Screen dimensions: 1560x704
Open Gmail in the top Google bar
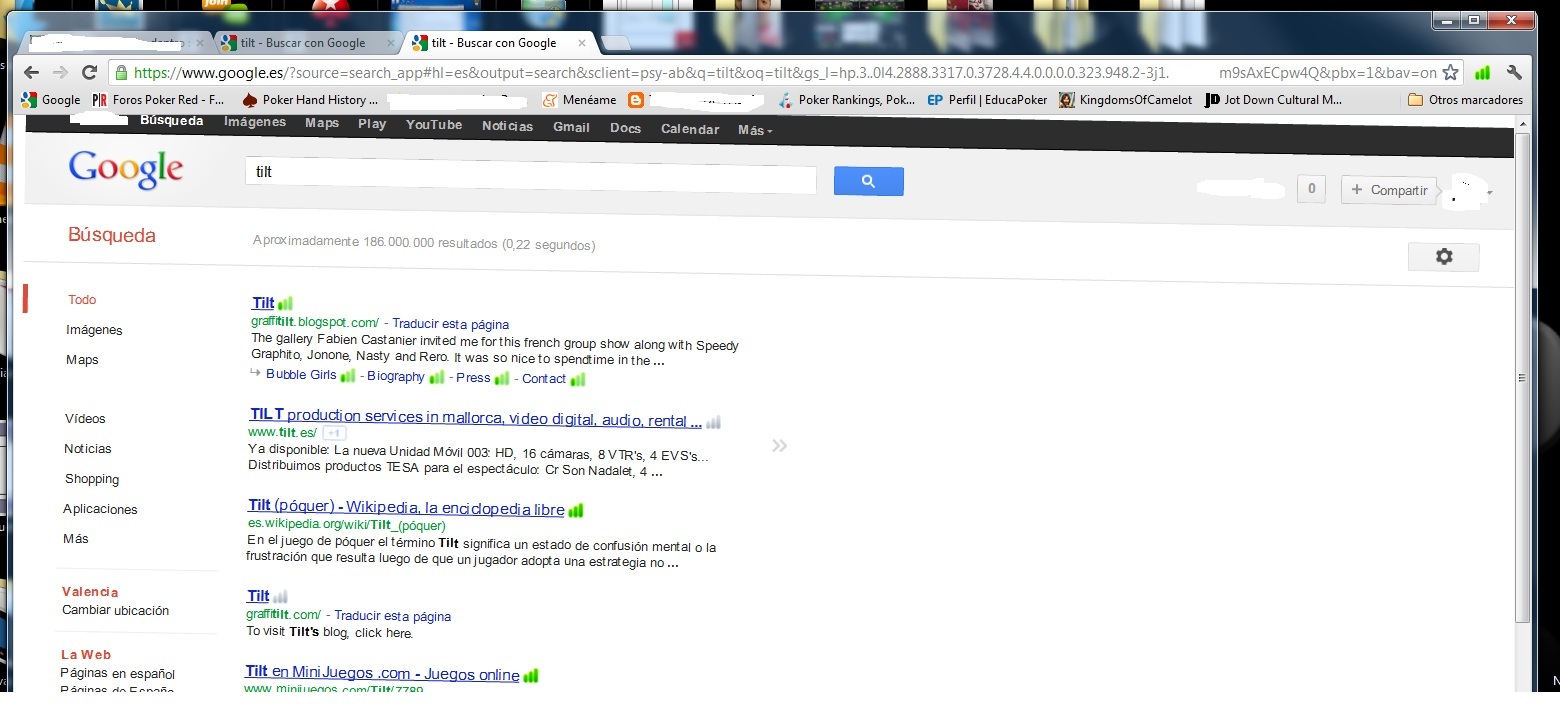[571, 127]
